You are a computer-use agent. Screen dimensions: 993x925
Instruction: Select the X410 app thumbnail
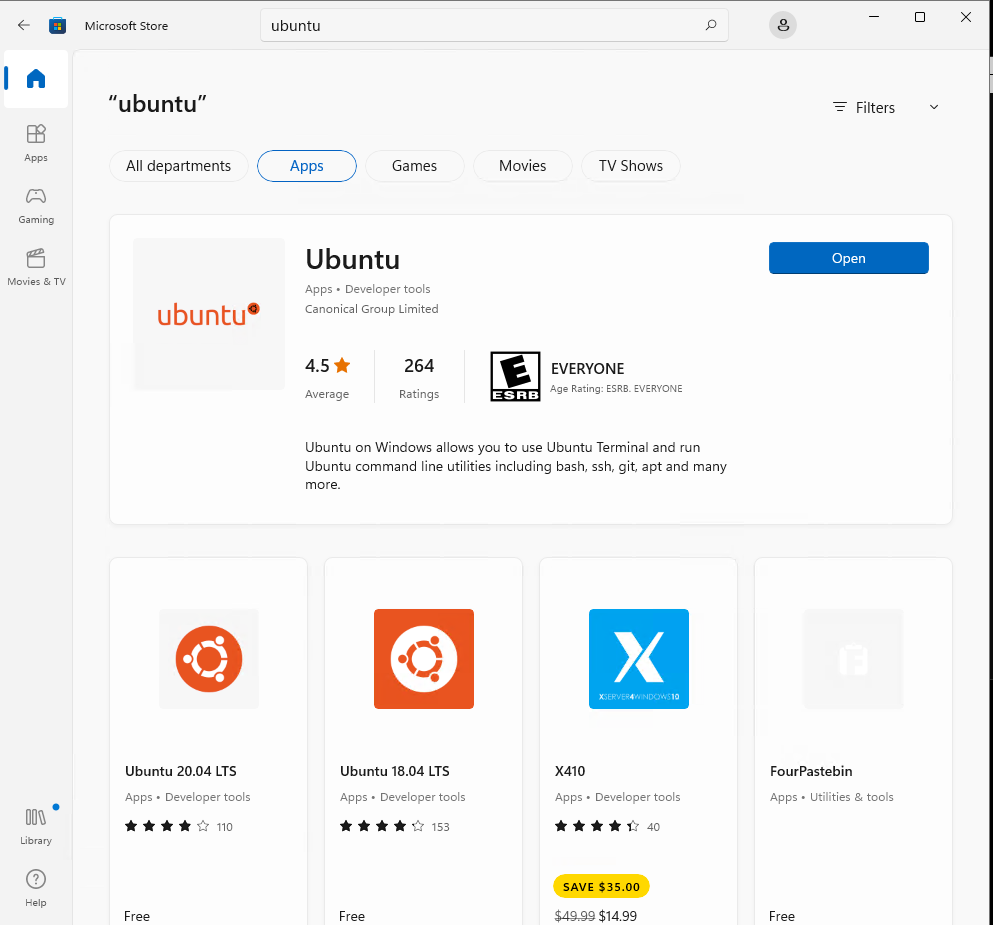tap(638, 659)
